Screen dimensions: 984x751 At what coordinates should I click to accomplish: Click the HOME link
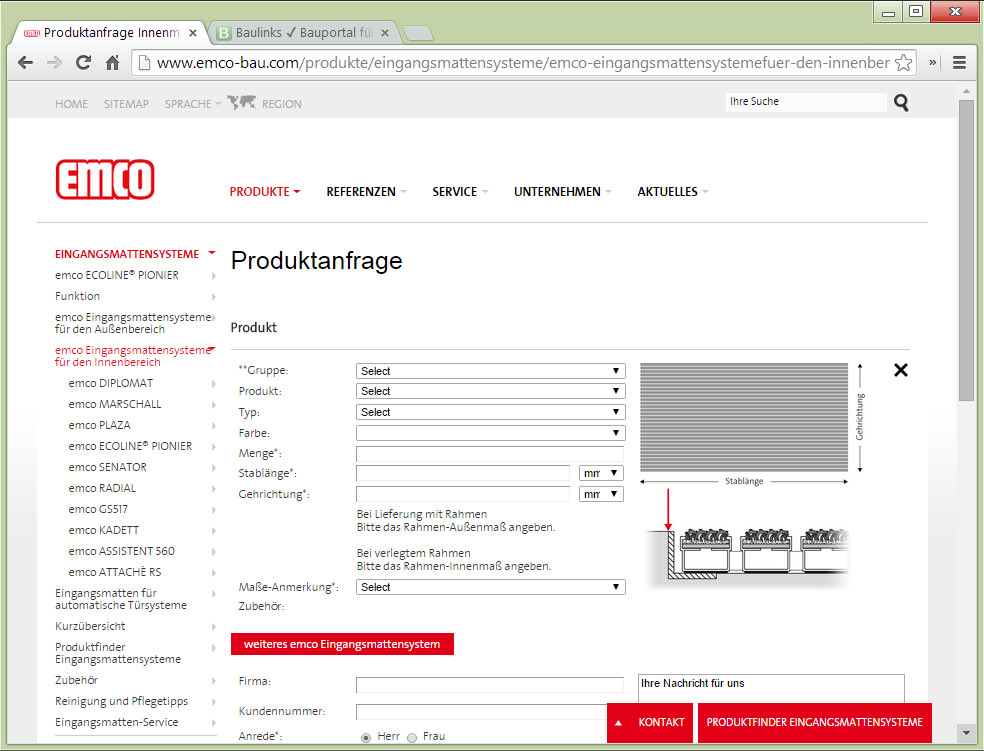[71, 104]
